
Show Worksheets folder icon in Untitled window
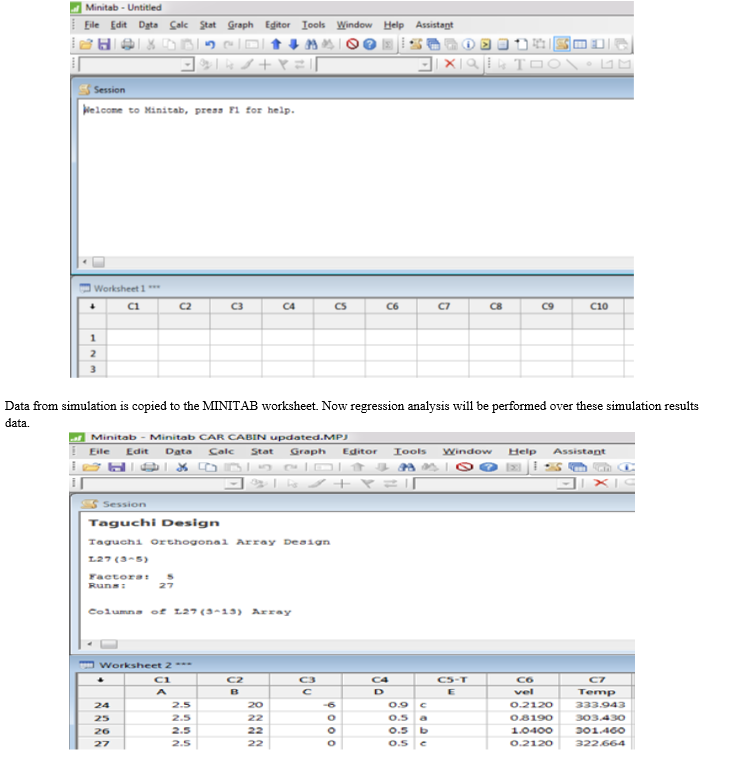pyautogui.click(x=433, y=45)
